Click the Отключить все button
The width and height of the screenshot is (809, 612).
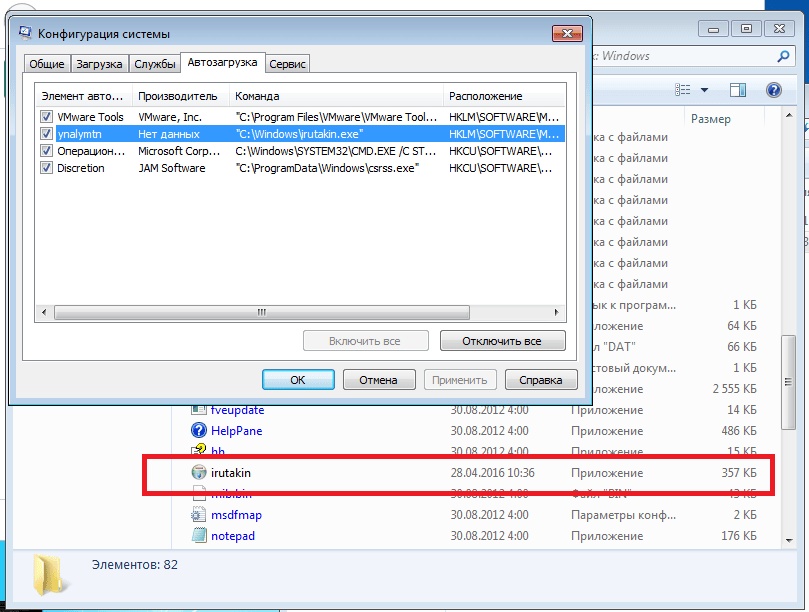coord(503,341)
